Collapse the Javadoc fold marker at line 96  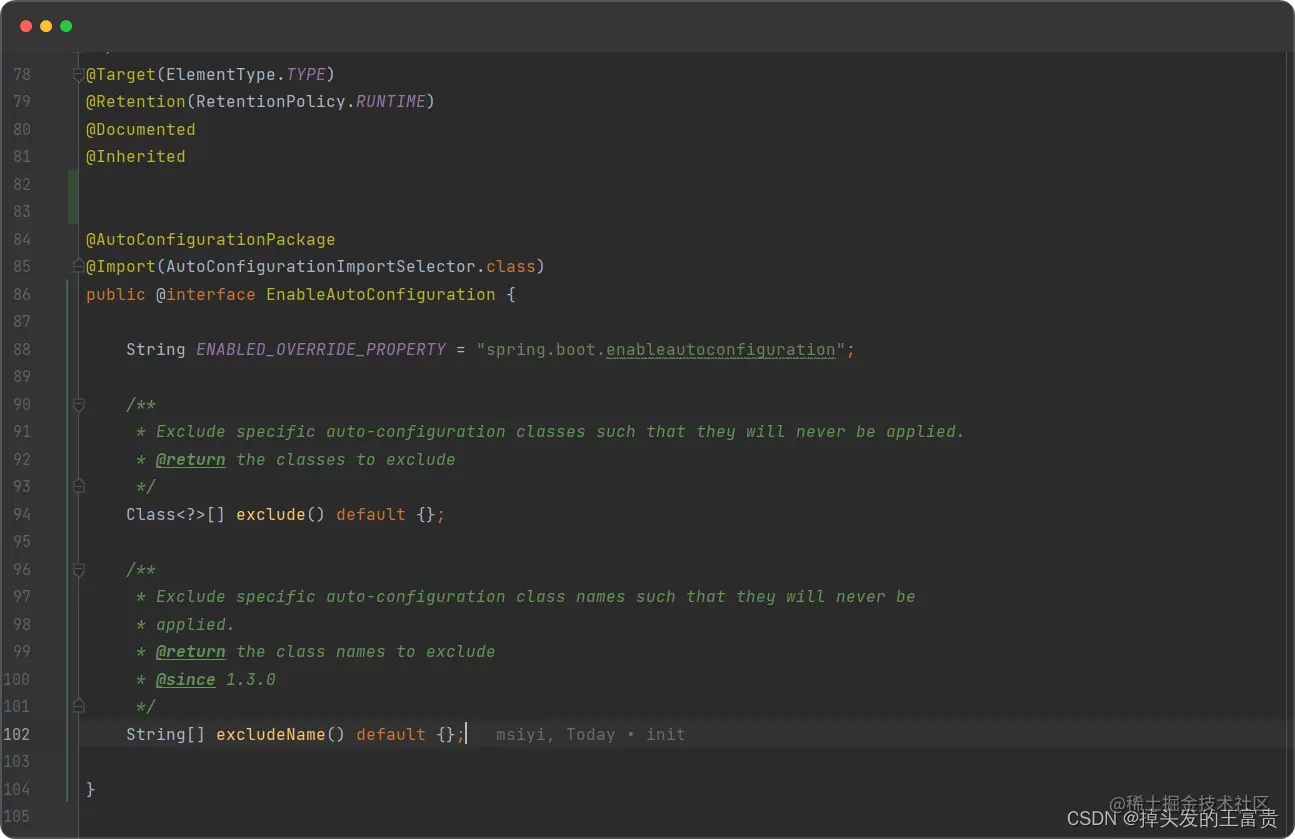(78, 570)
